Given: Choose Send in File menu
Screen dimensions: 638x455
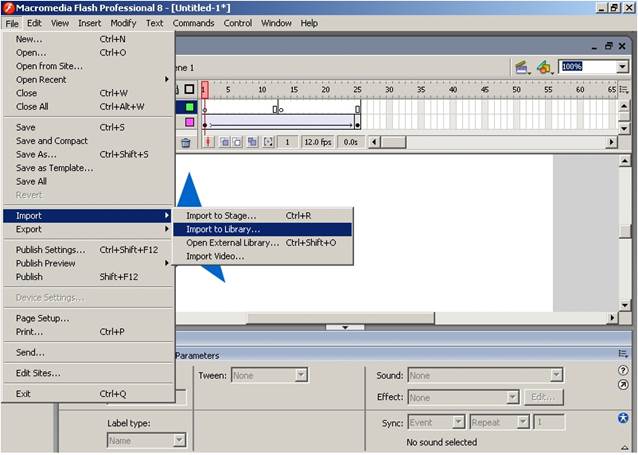Looking at the screenshot, I should [90, 352].
